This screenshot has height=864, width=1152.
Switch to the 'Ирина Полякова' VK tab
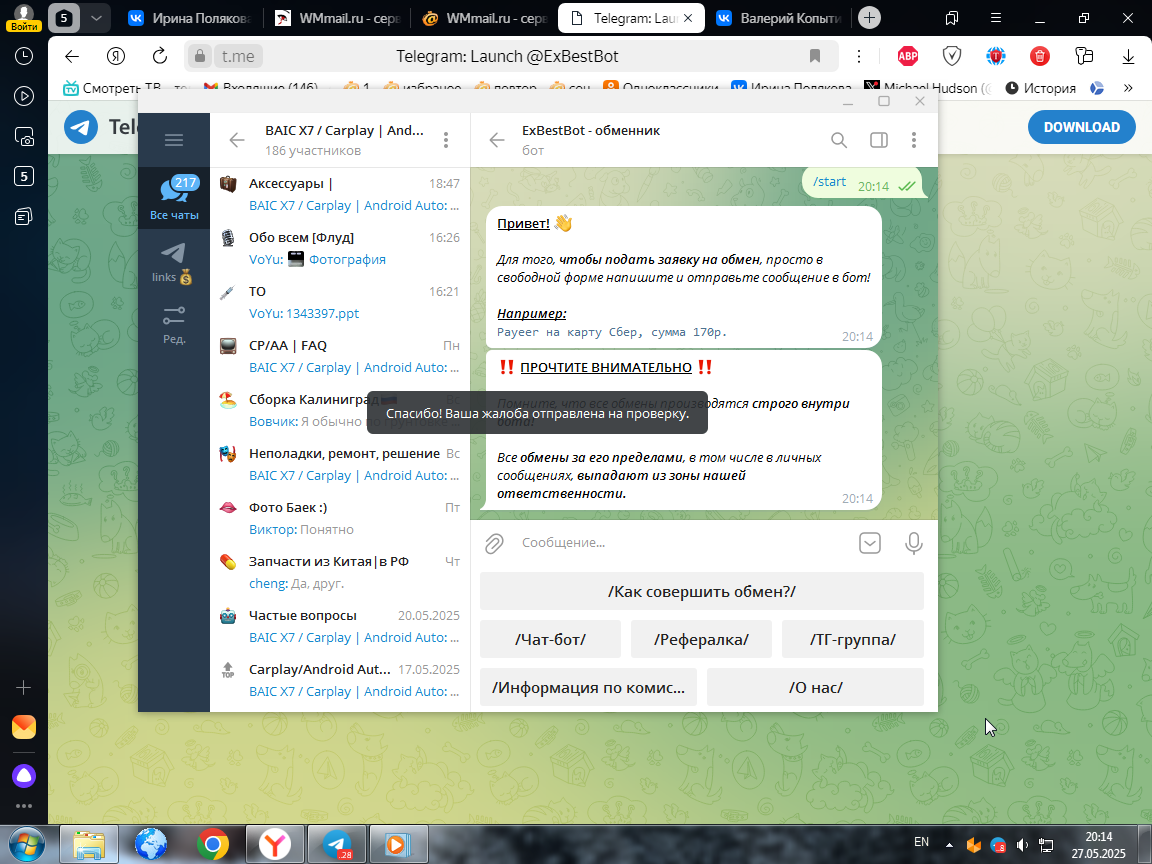(190, 18)
